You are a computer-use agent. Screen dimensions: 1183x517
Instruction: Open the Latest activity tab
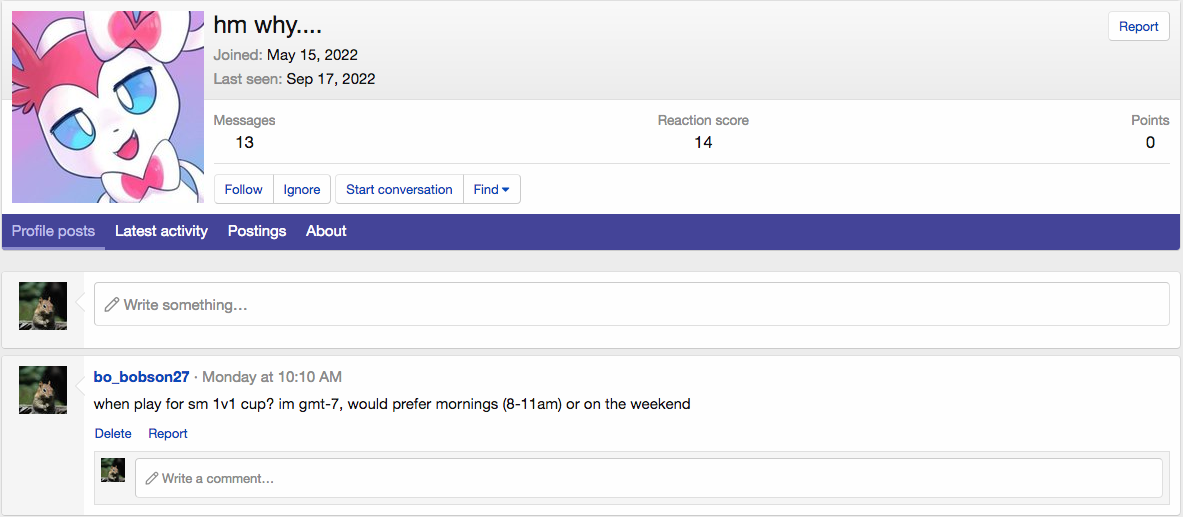coord(161,231)
